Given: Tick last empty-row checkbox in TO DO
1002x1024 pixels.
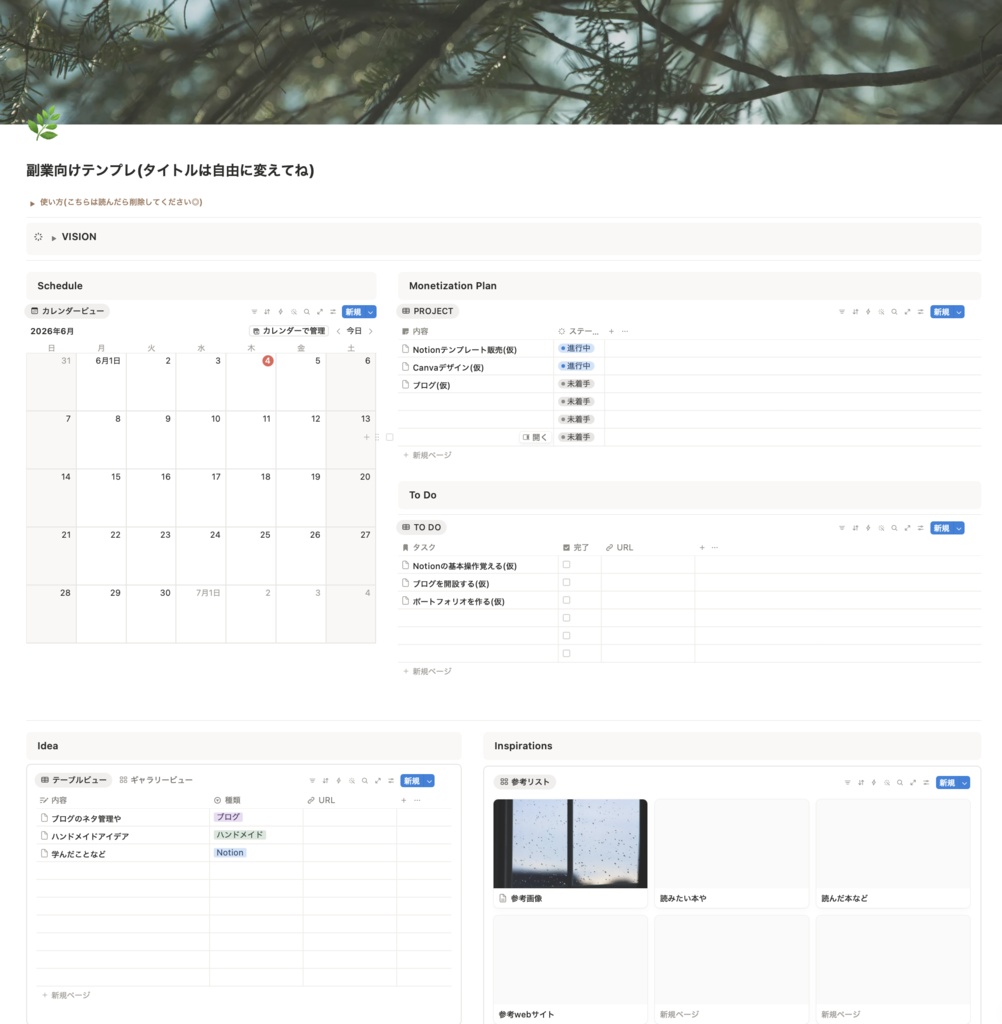Looking at the screenshot, I should click(566, 653).
